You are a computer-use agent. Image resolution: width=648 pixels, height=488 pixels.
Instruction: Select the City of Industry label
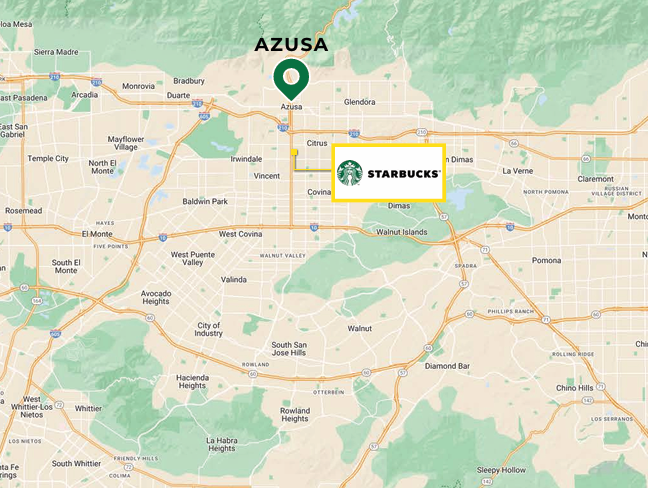click(208, 329)
